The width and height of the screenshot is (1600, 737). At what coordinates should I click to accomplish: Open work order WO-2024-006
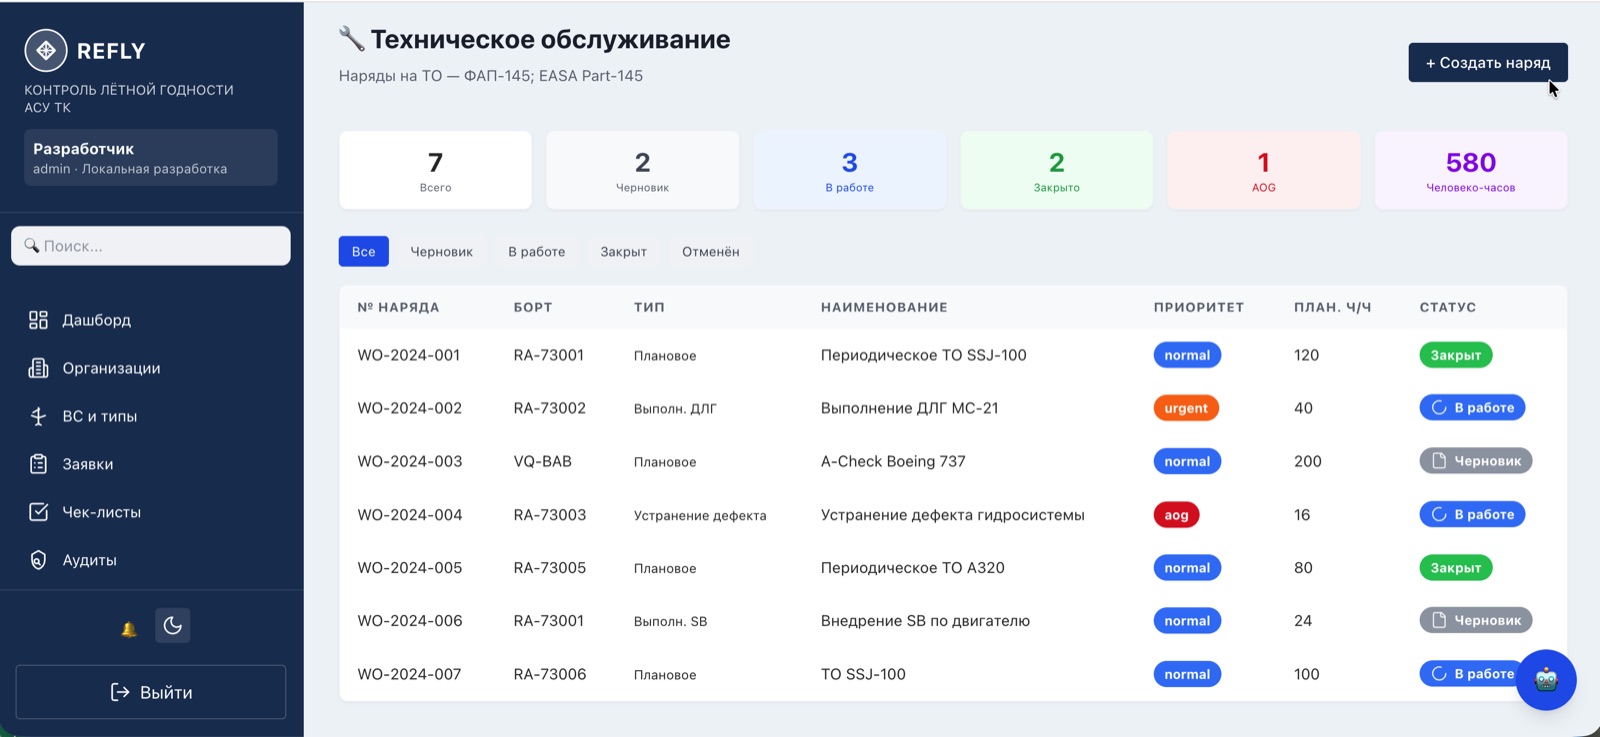coord(410,621)
